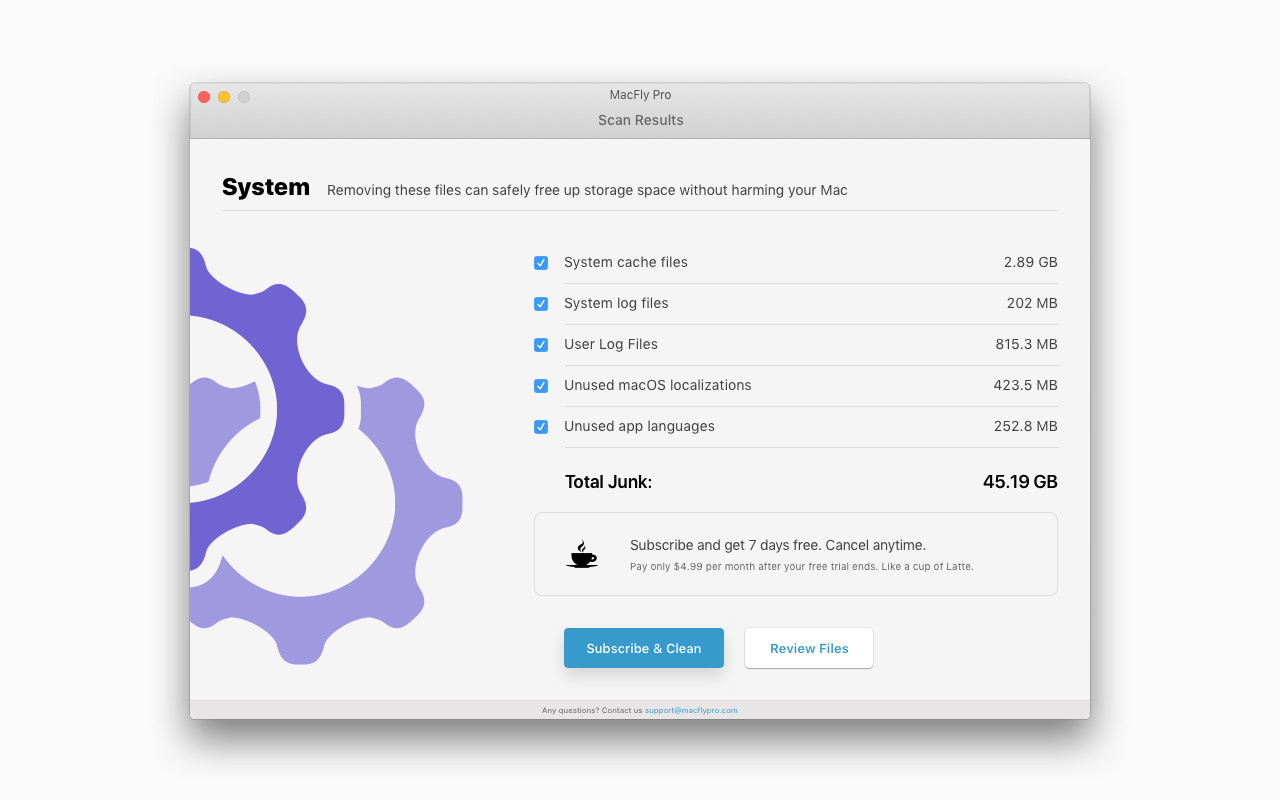Image resolution: width=1280 pixels, height=800 pixels.
Task: Click the MacFly Pro window title
Action: coord(640,95)
